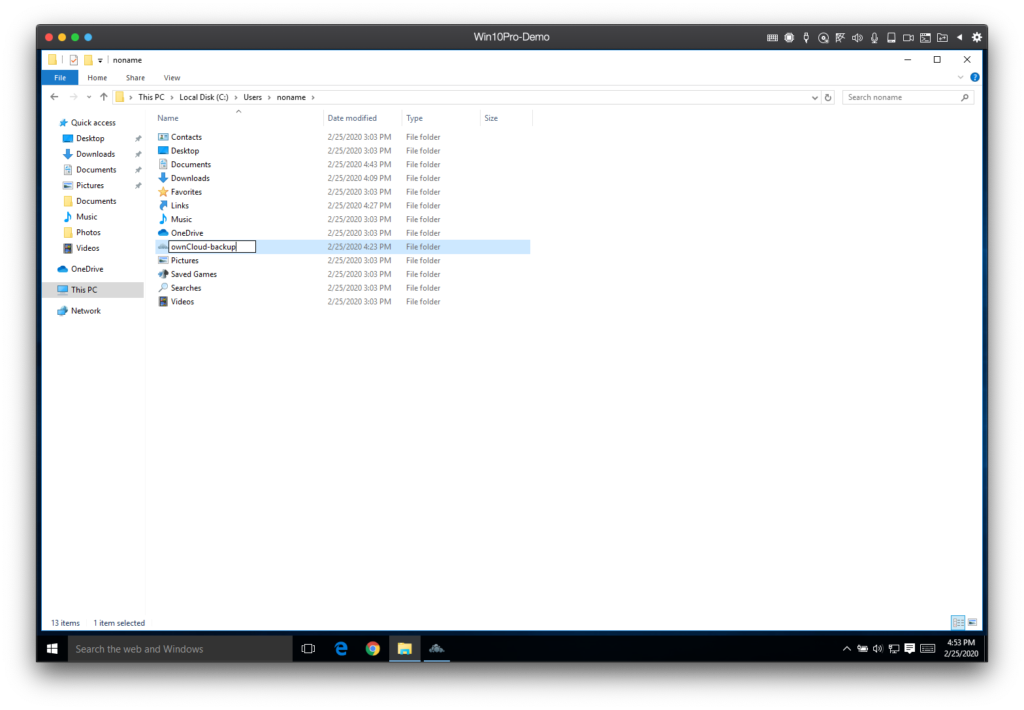This screenshot has height=710, width=1024.
Task: Navigate to Users breadcrumb
Action: coord(253,97)
